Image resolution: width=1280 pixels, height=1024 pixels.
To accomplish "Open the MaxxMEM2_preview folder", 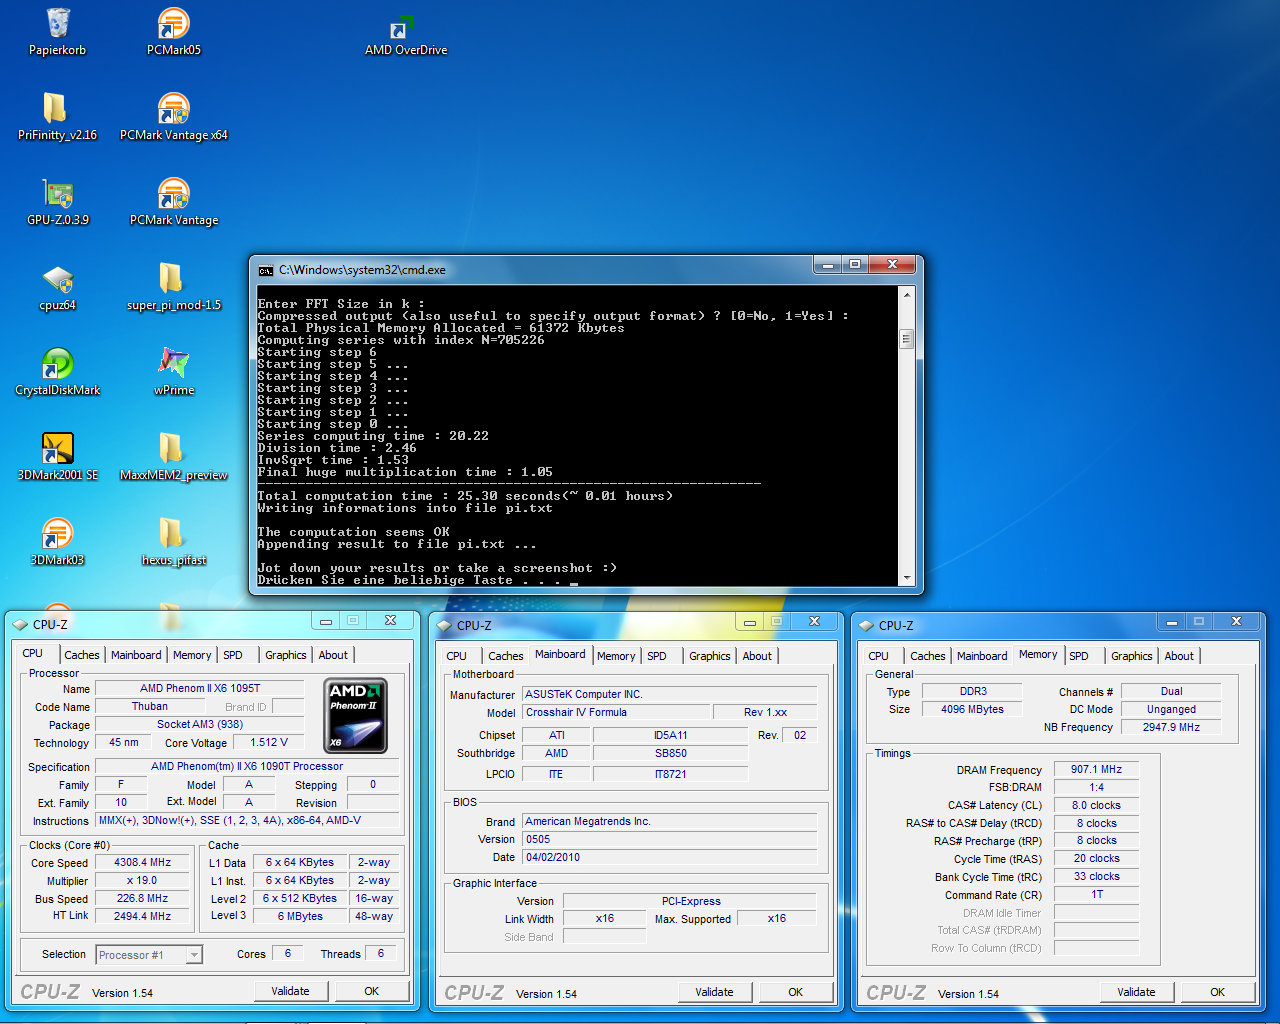I will (x=174, y=457).
